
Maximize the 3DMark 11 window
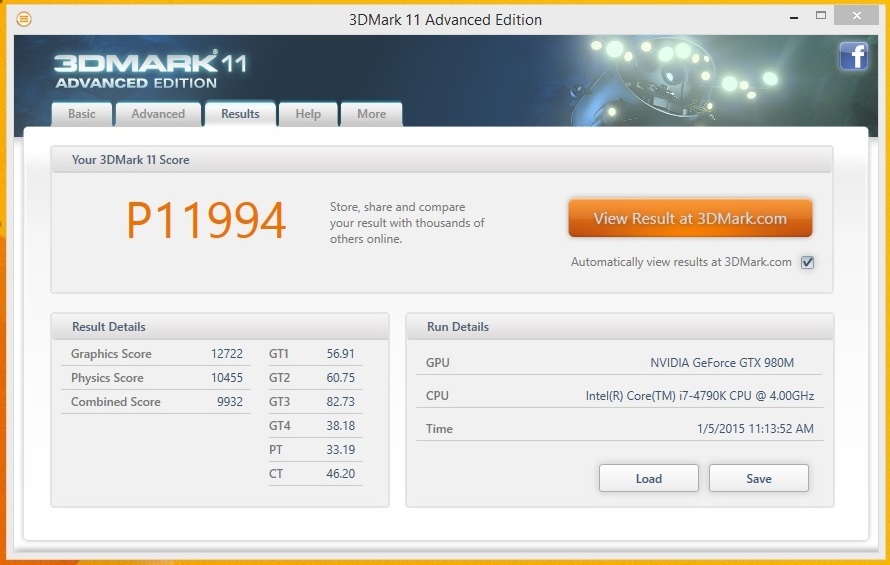[821, 15]
